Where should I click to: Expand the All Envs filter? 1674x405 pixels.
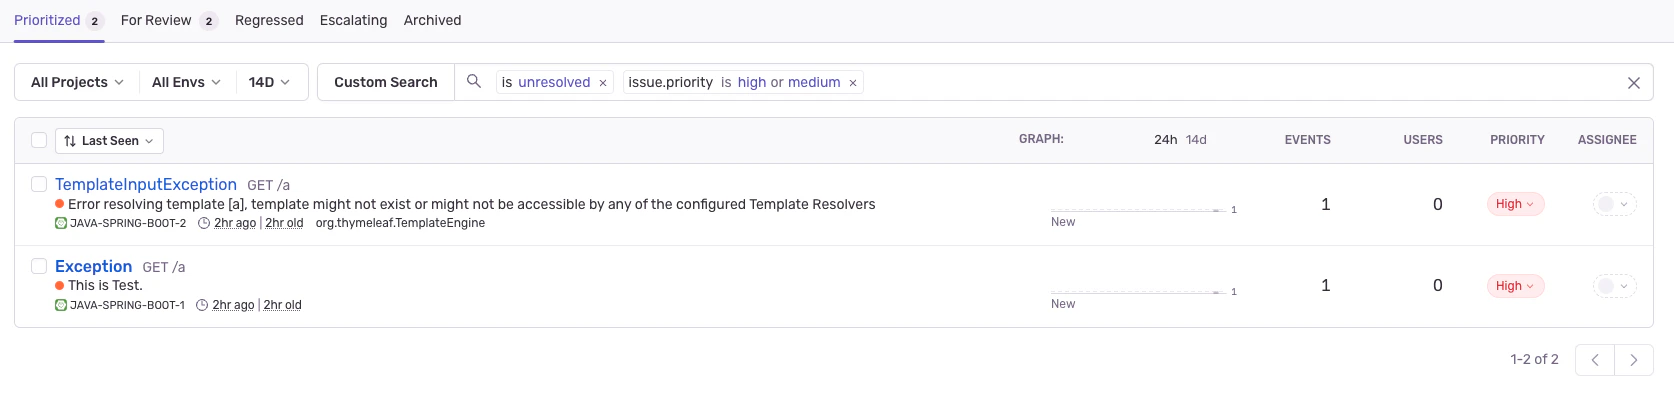[x=186, y=82]
